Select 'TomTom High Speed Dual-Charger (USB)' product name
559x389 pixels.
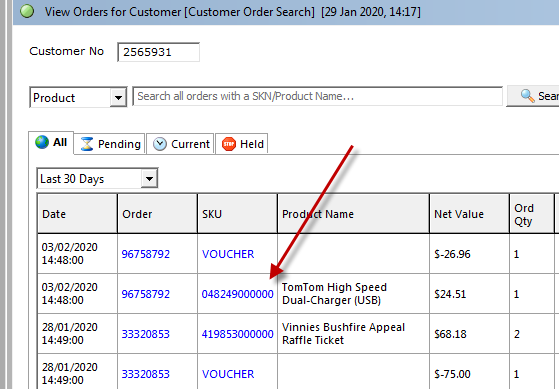point(334,294)
